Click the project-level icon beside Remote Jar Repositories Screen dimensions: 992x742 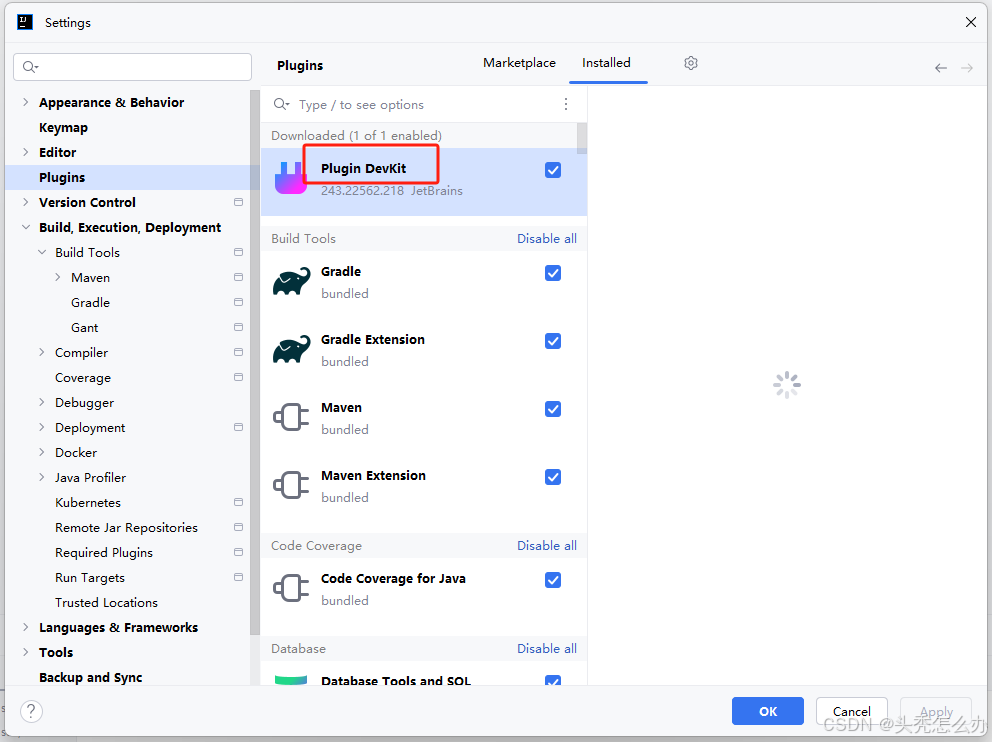click(239, 527)
